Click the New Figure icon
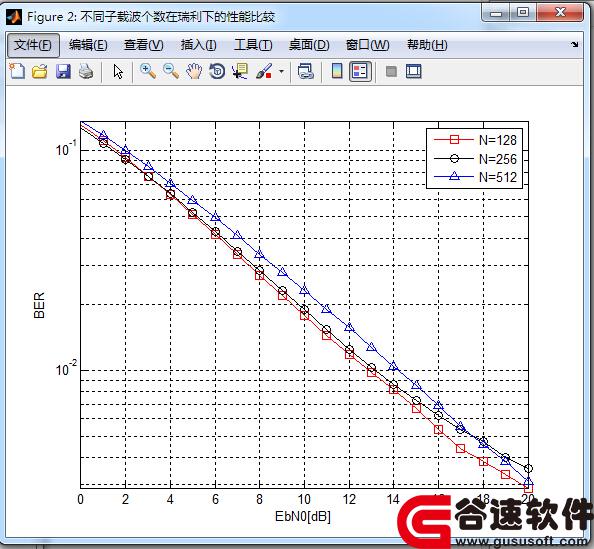594x549 pixels. [x=17, y=71]
